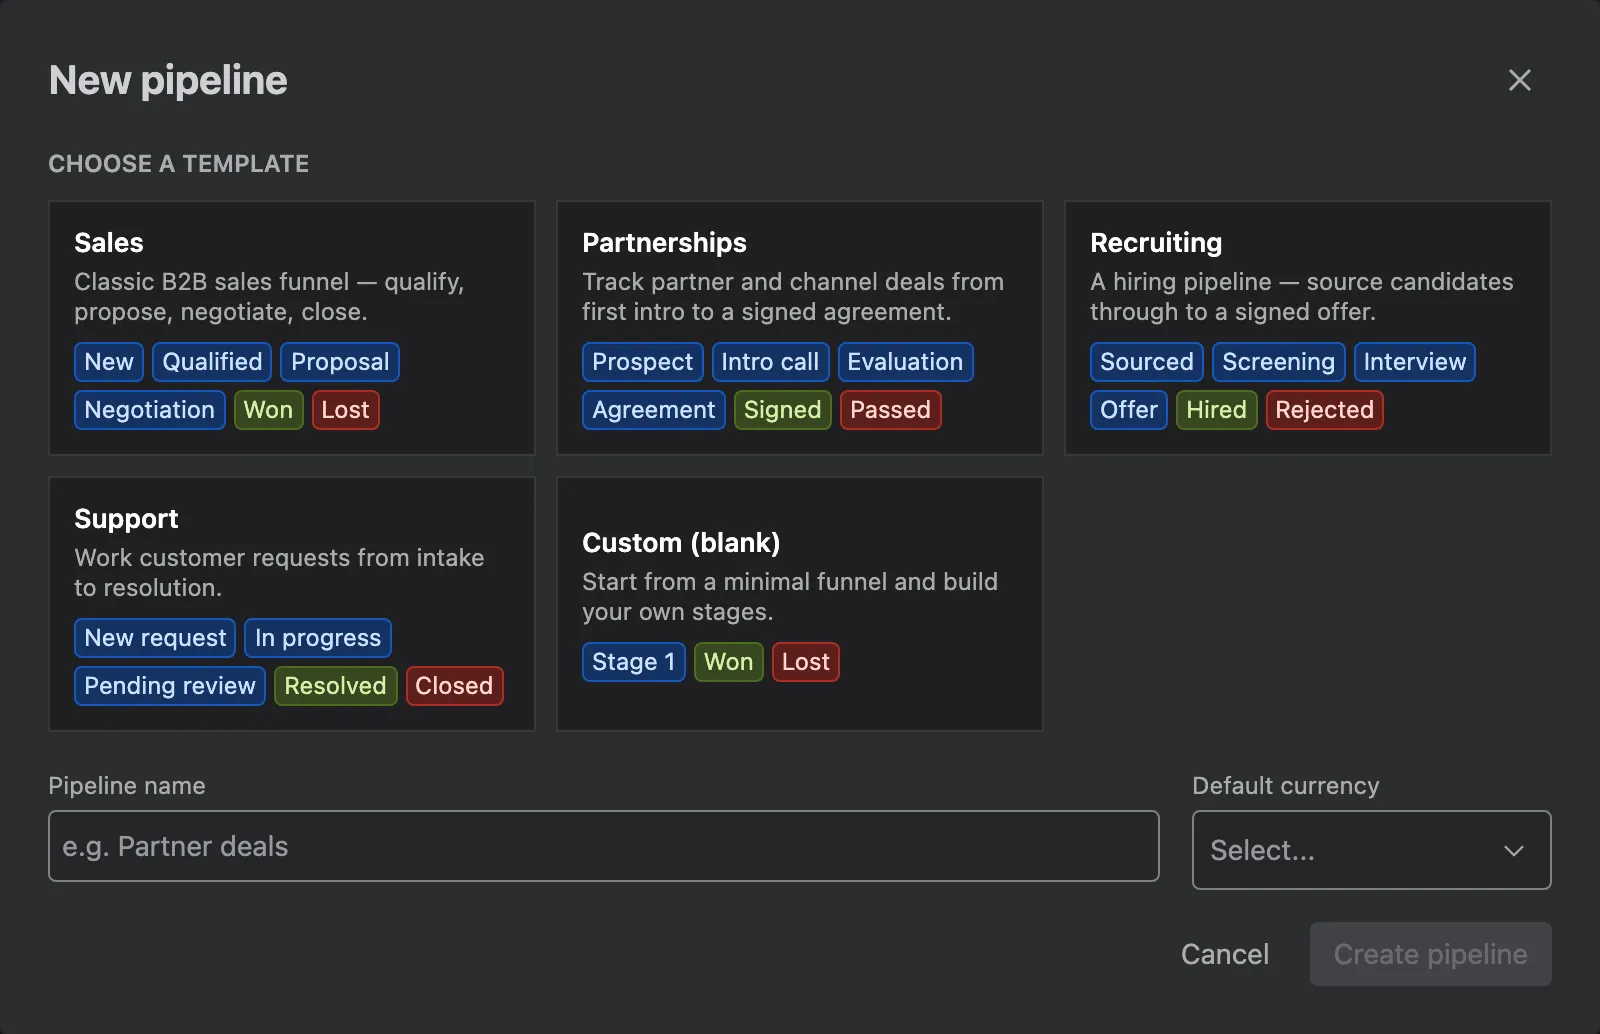Click the Create pipeline button
1600x1034 pixels.
click(x=1431, y=954)
